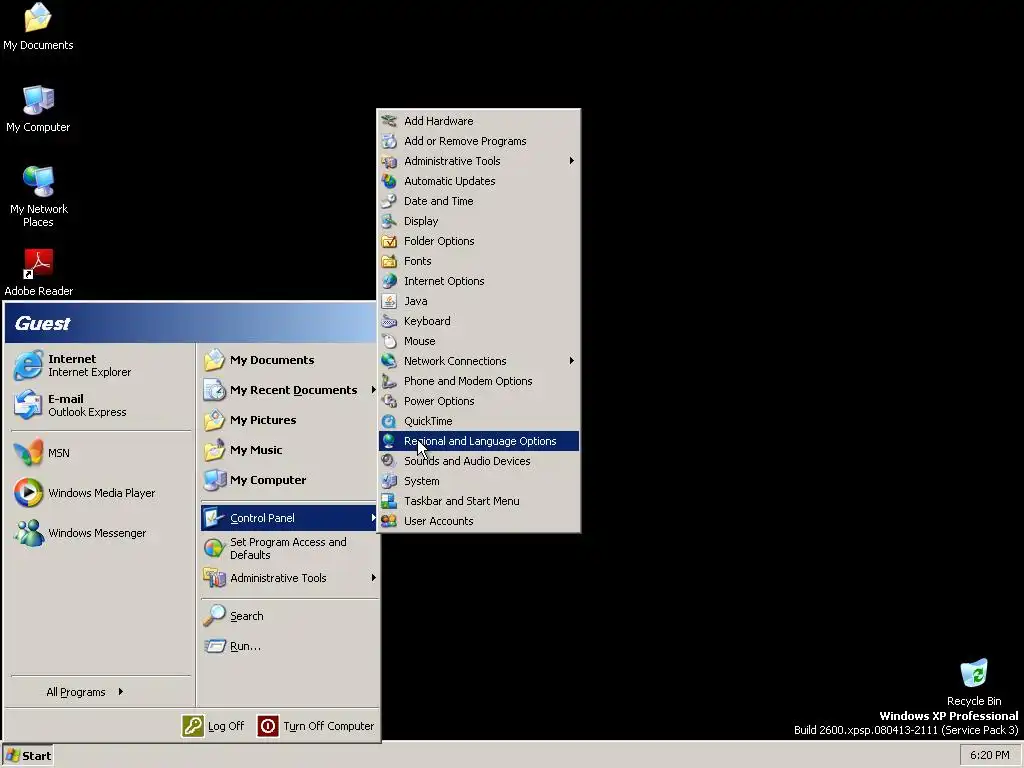Choose Phone and Modem Options
Viewport: 1024px width, 768px height.
479,381
